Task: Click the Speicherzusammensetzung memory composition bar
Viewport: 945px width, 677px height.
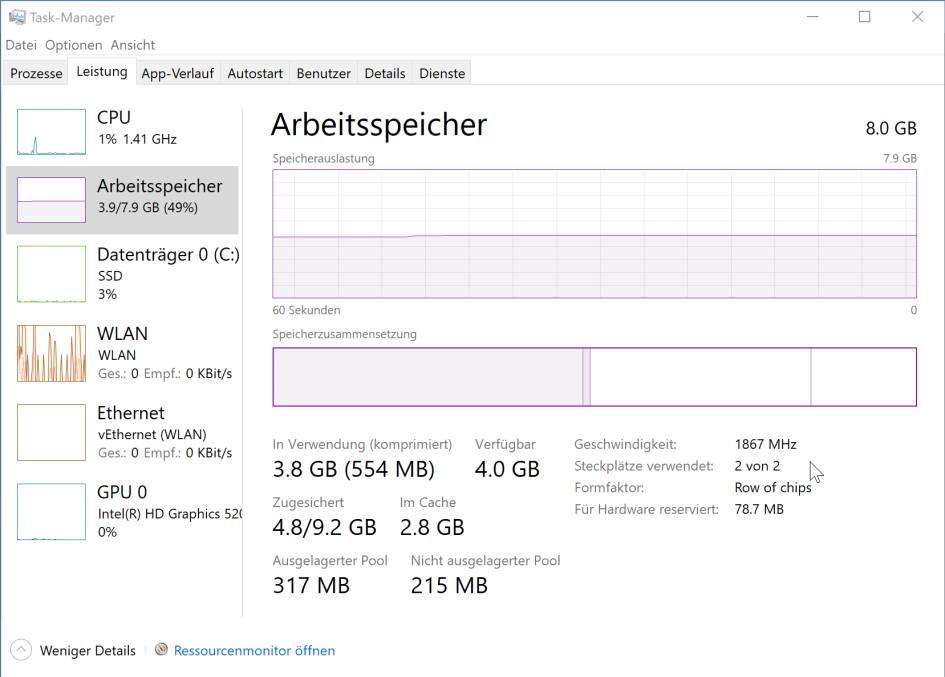Action: tap(594, 377)
